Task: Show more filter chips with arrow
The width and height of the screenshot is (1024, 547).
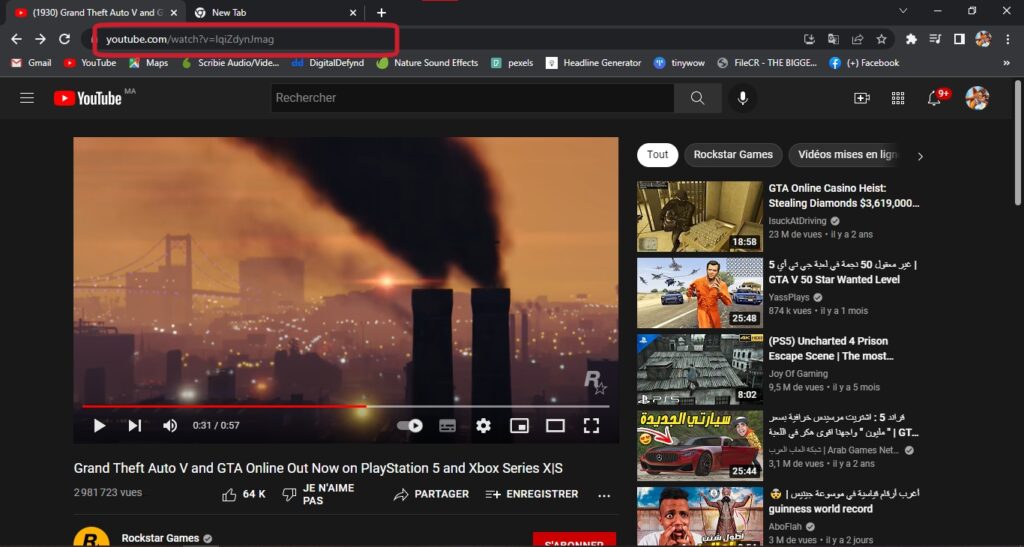Action: [x=920, y=156]
